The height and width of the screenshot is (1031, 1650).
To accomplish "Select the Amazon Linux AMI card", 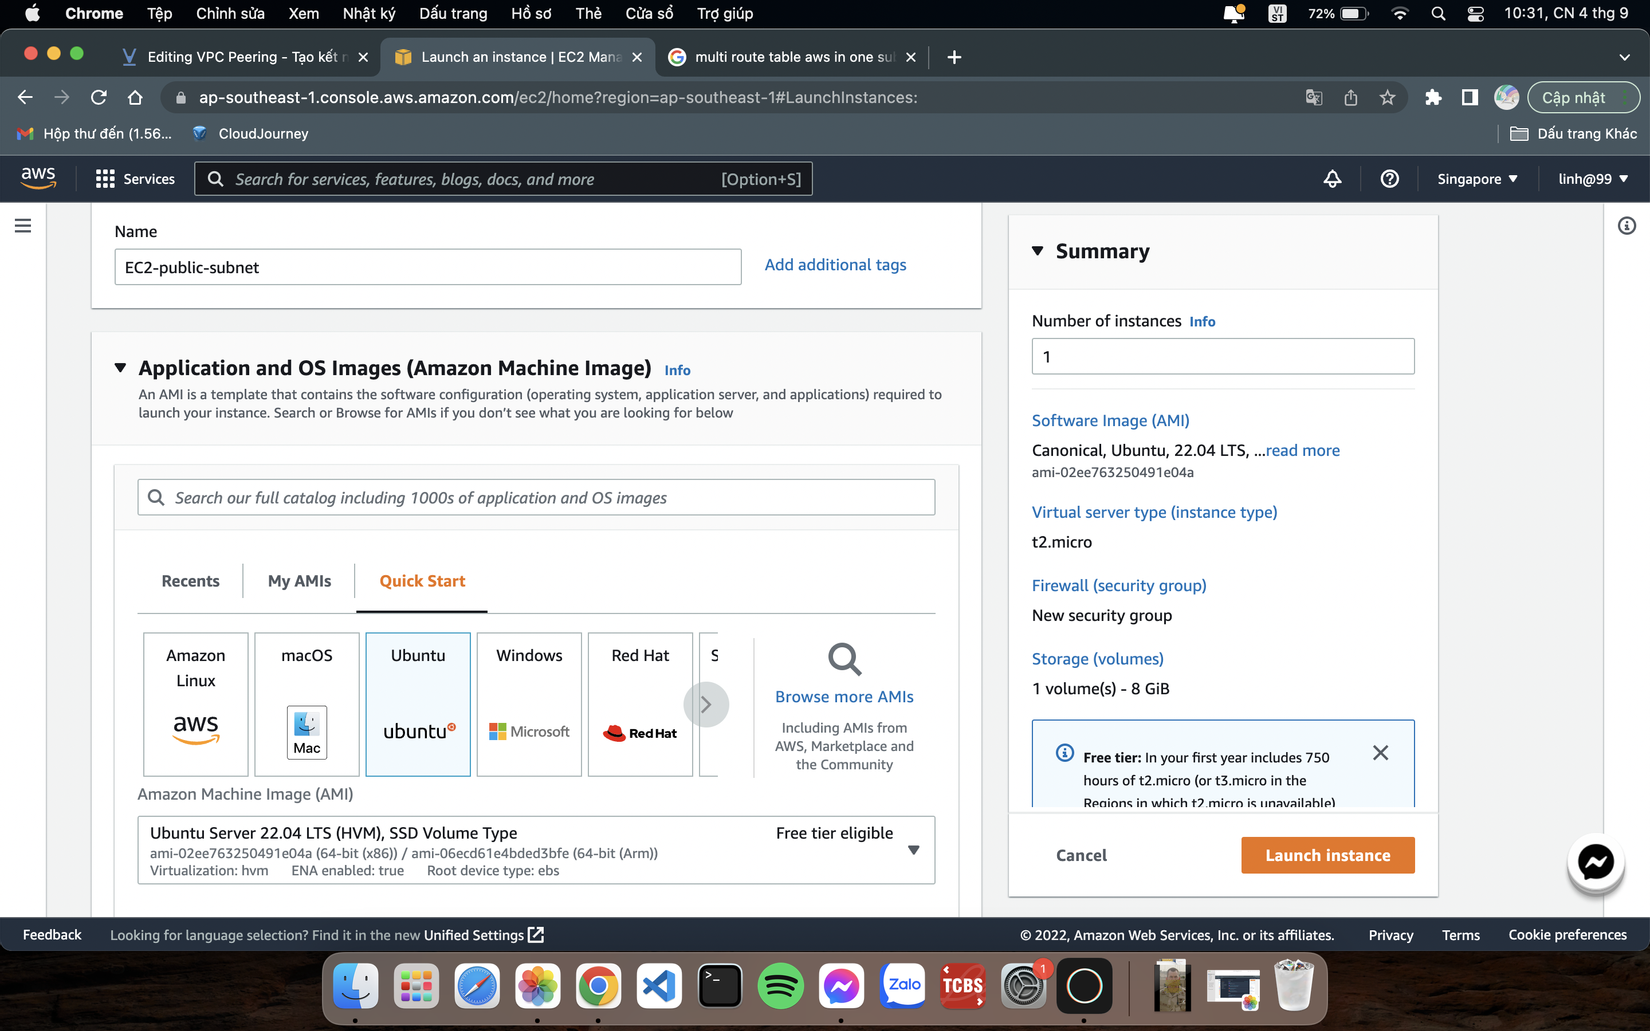I will point(196,704).
